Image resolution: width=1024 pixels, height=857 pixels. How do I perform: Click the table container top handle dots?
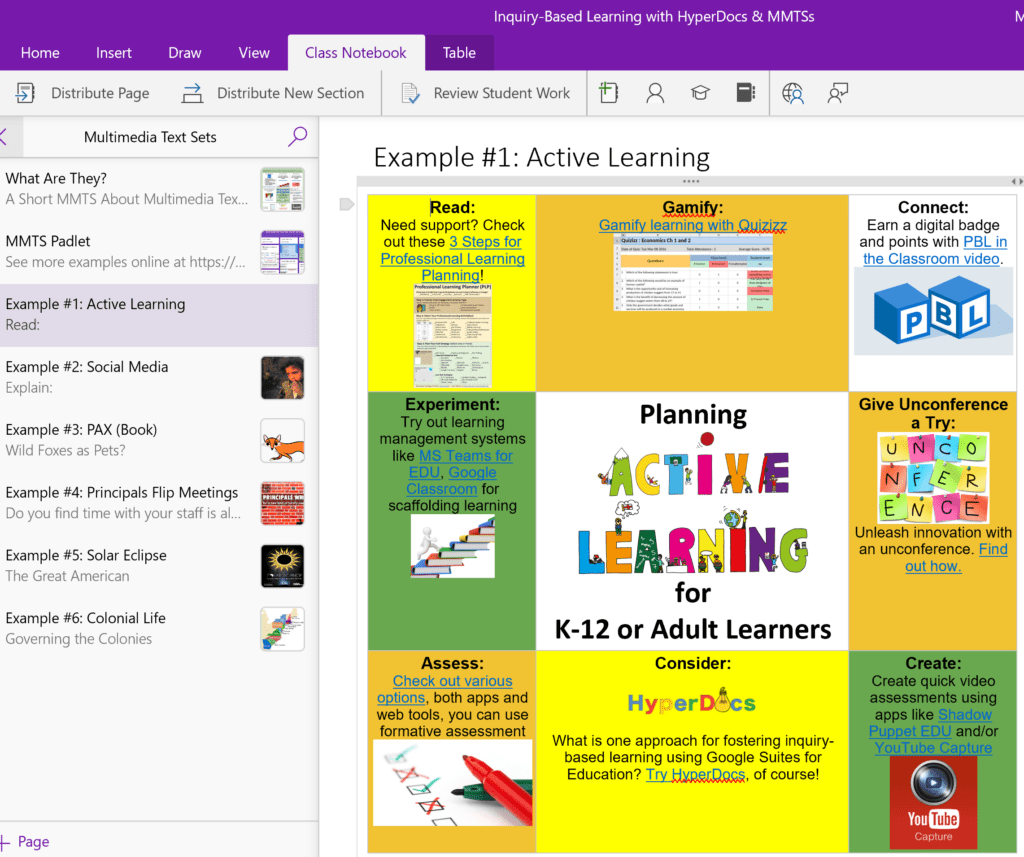tap(691, 181)
